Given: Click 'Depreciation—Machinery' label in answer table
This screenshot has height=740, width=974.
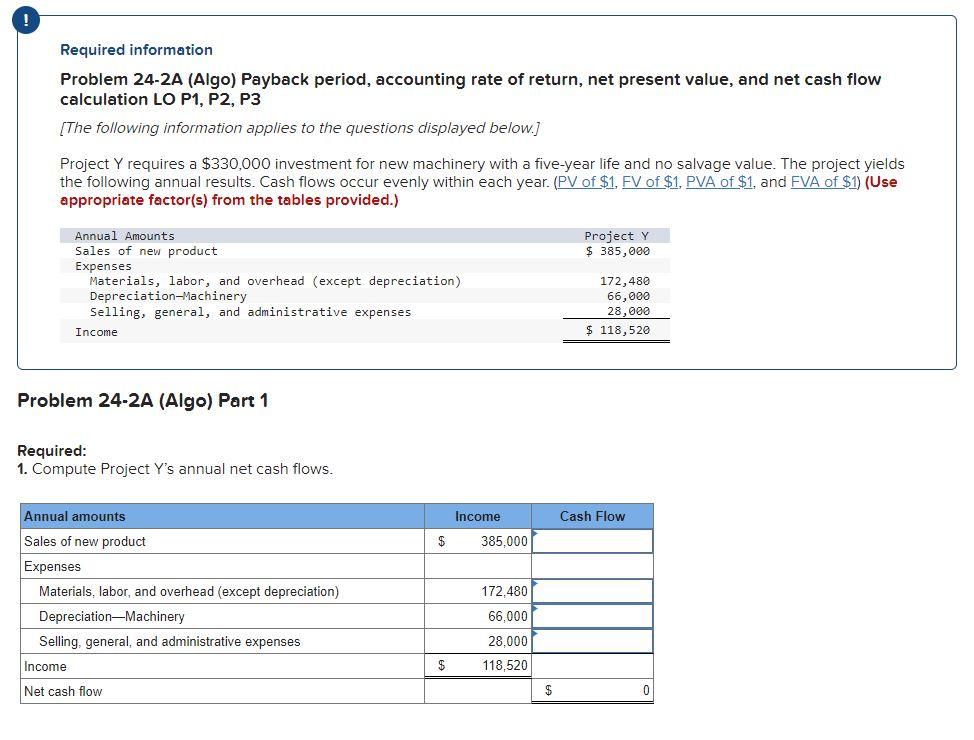Looking at the screenshot, I should coord(112,616).
